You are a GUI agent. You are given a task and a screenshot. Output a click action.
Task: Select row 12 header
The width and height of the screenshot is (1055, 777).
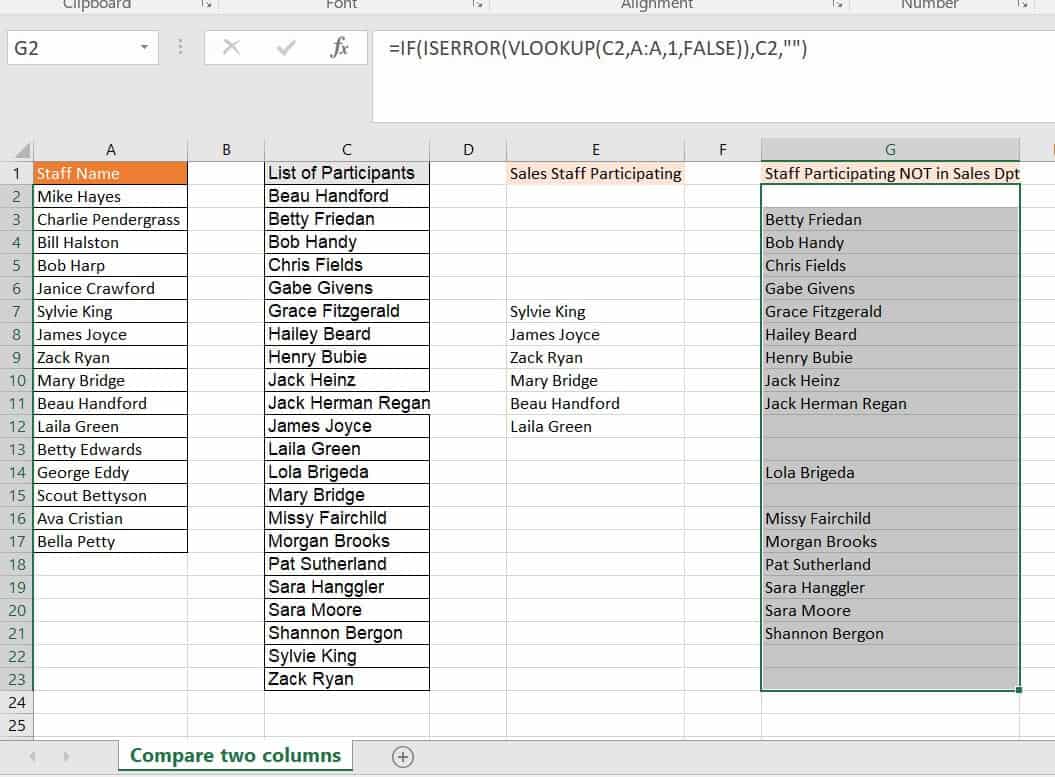[x=17, y=427]
